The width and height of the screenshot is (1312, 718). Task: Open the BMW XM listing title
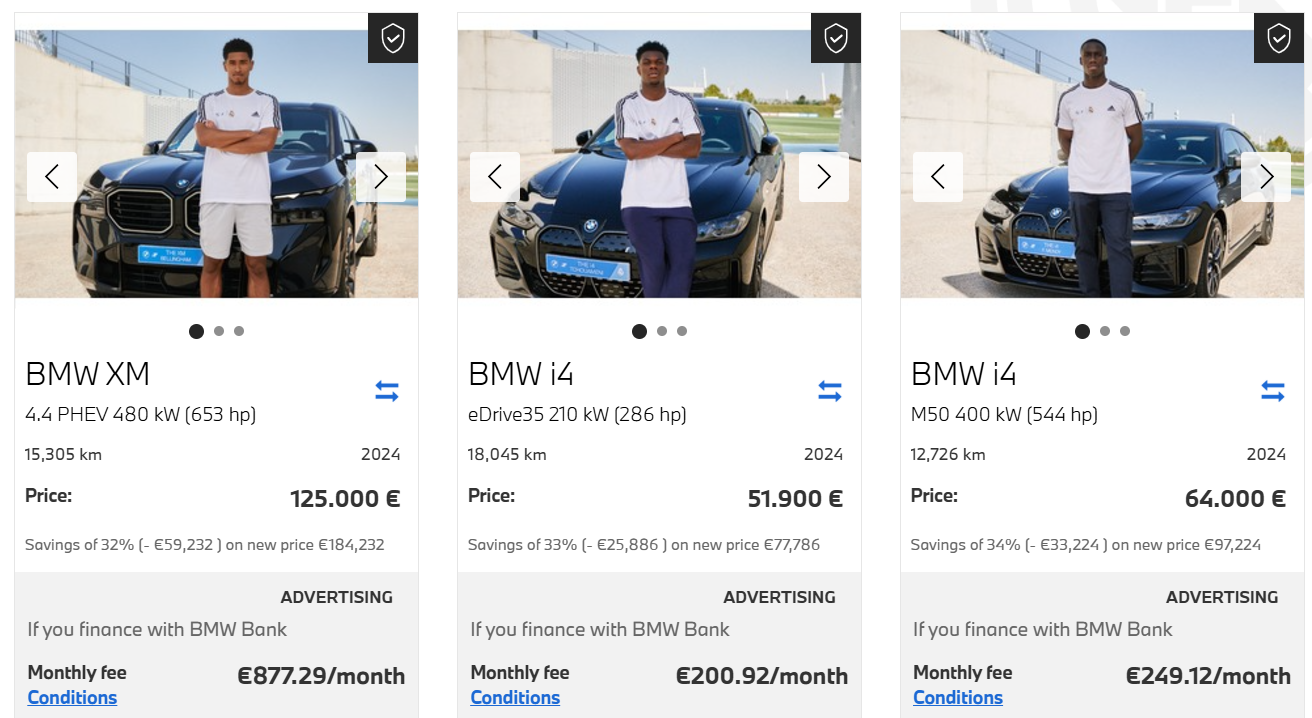tap(88, 375)
